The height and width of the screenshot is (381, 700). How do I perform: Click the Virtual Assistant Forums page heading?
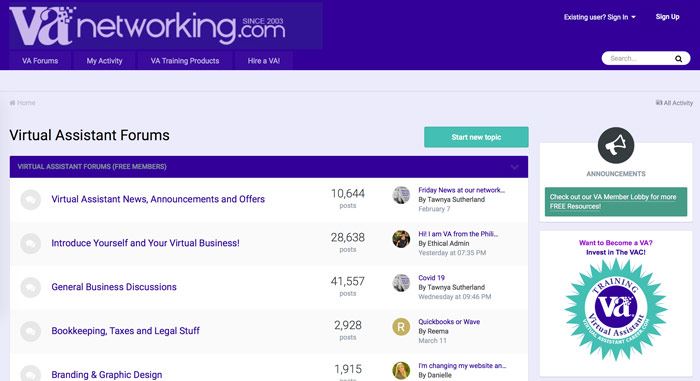tap(89, 135)
